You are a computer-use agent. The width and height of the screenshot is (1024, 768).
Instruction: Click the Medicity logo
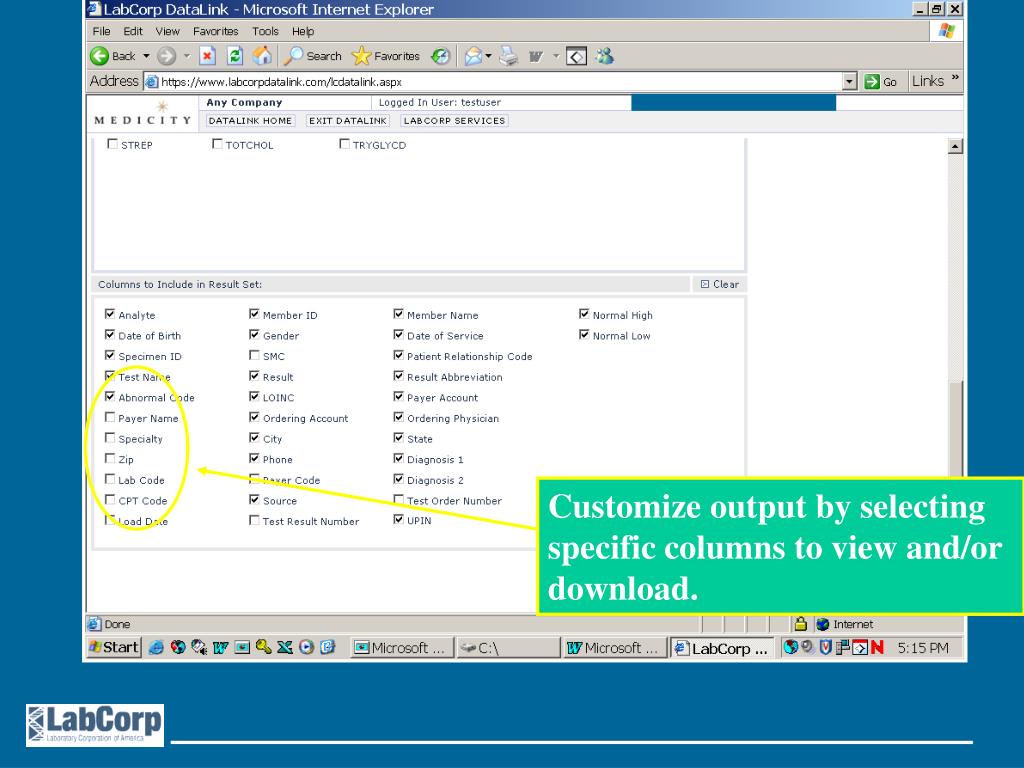tap(143, 114)
